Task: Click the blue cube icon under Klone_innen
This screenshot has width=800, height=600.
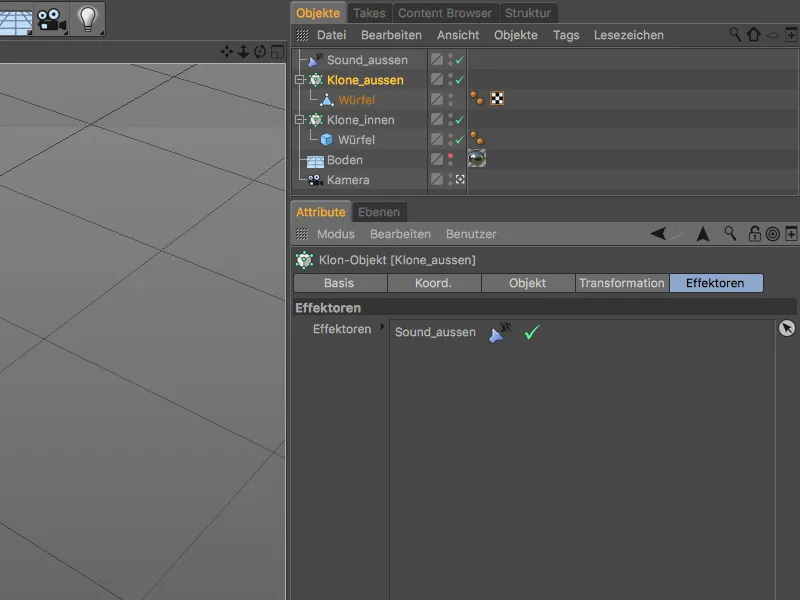Action: pyautogui.click(x=327, y=139)
